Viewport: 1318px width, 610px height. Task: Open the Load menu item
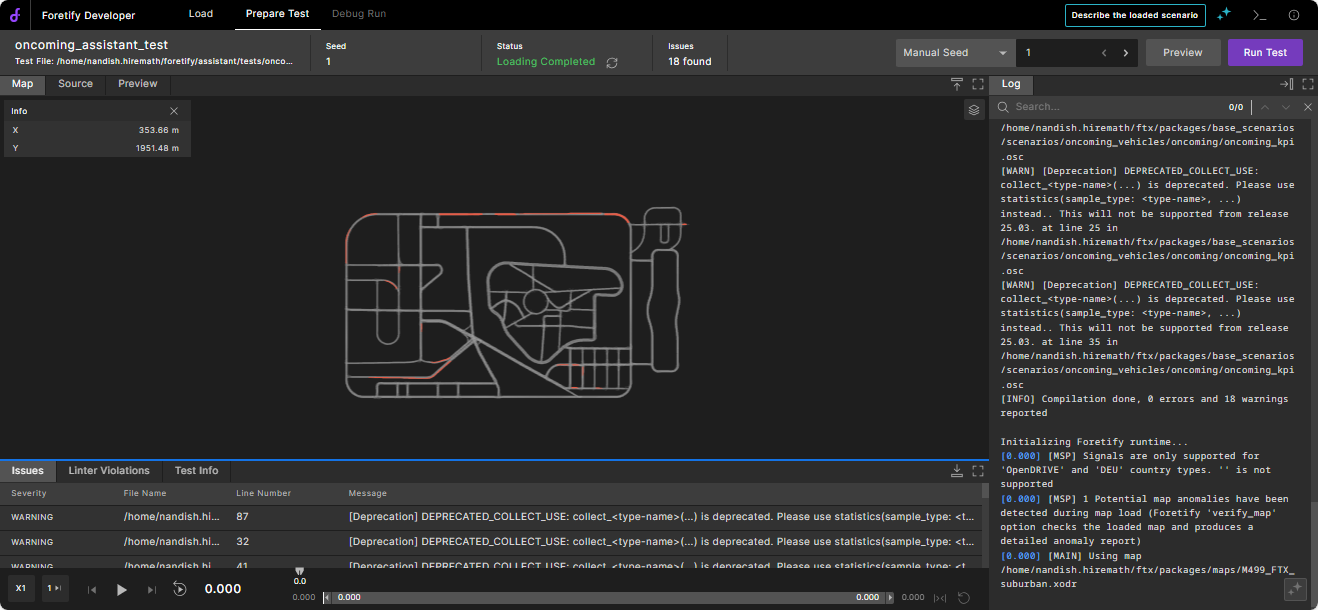point(200,14)
